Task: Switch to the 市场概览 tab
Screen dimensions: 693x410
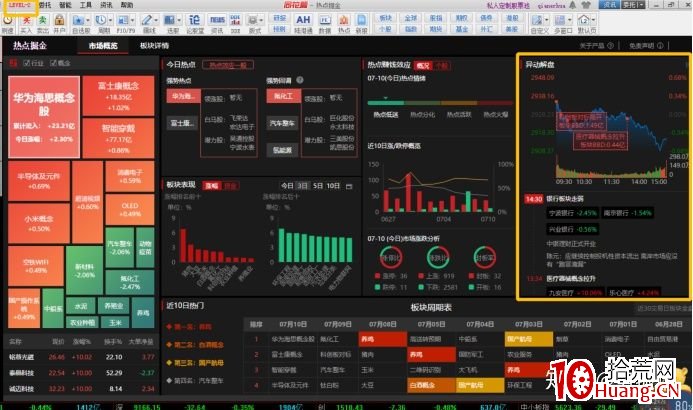Action: (103, 46)
